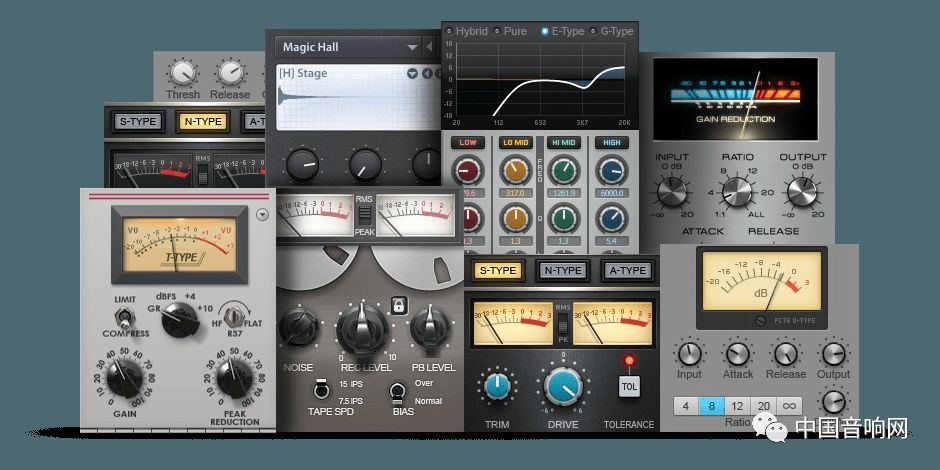
Task: Click the Thresh knob
Action: 183,74
